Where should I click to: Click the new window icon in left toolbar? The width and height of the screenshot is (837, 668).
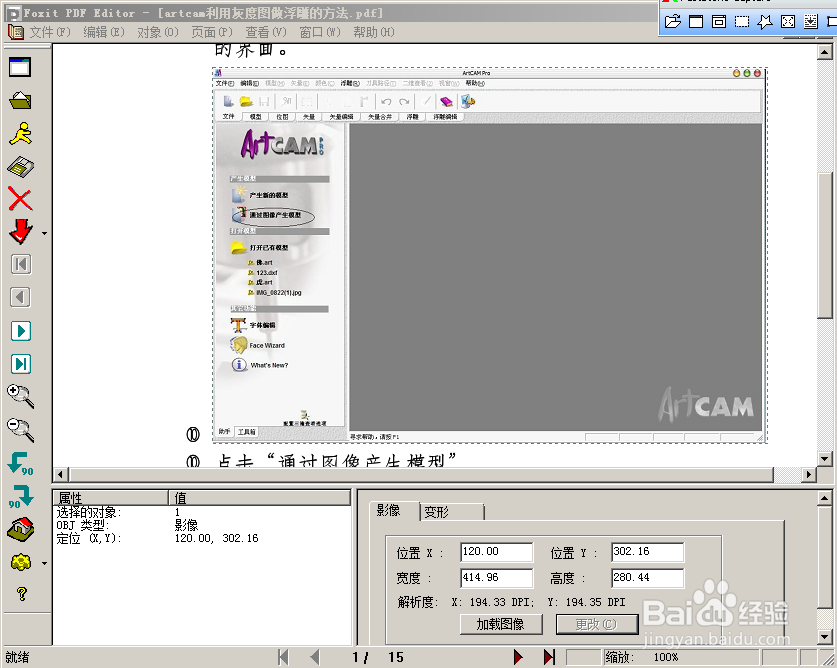click(x=20, y=67)
